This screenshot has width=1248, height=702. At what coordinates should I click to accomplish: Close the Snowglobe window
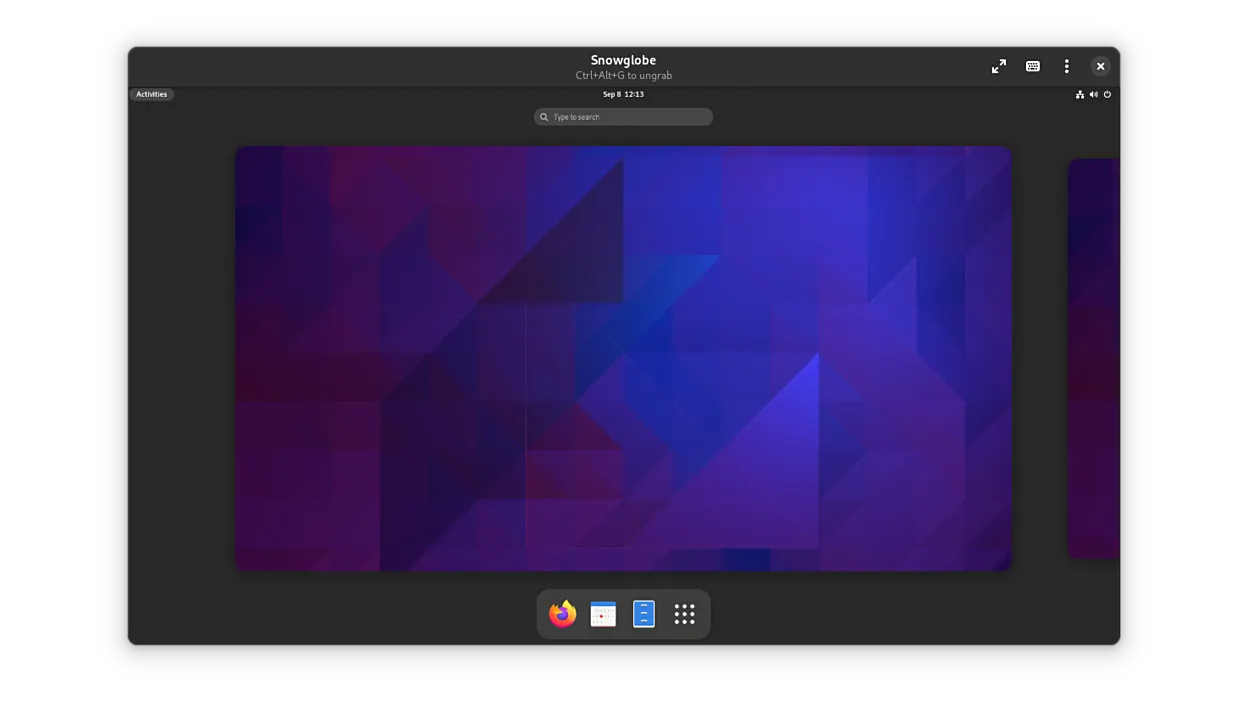tap(1100, 66)
